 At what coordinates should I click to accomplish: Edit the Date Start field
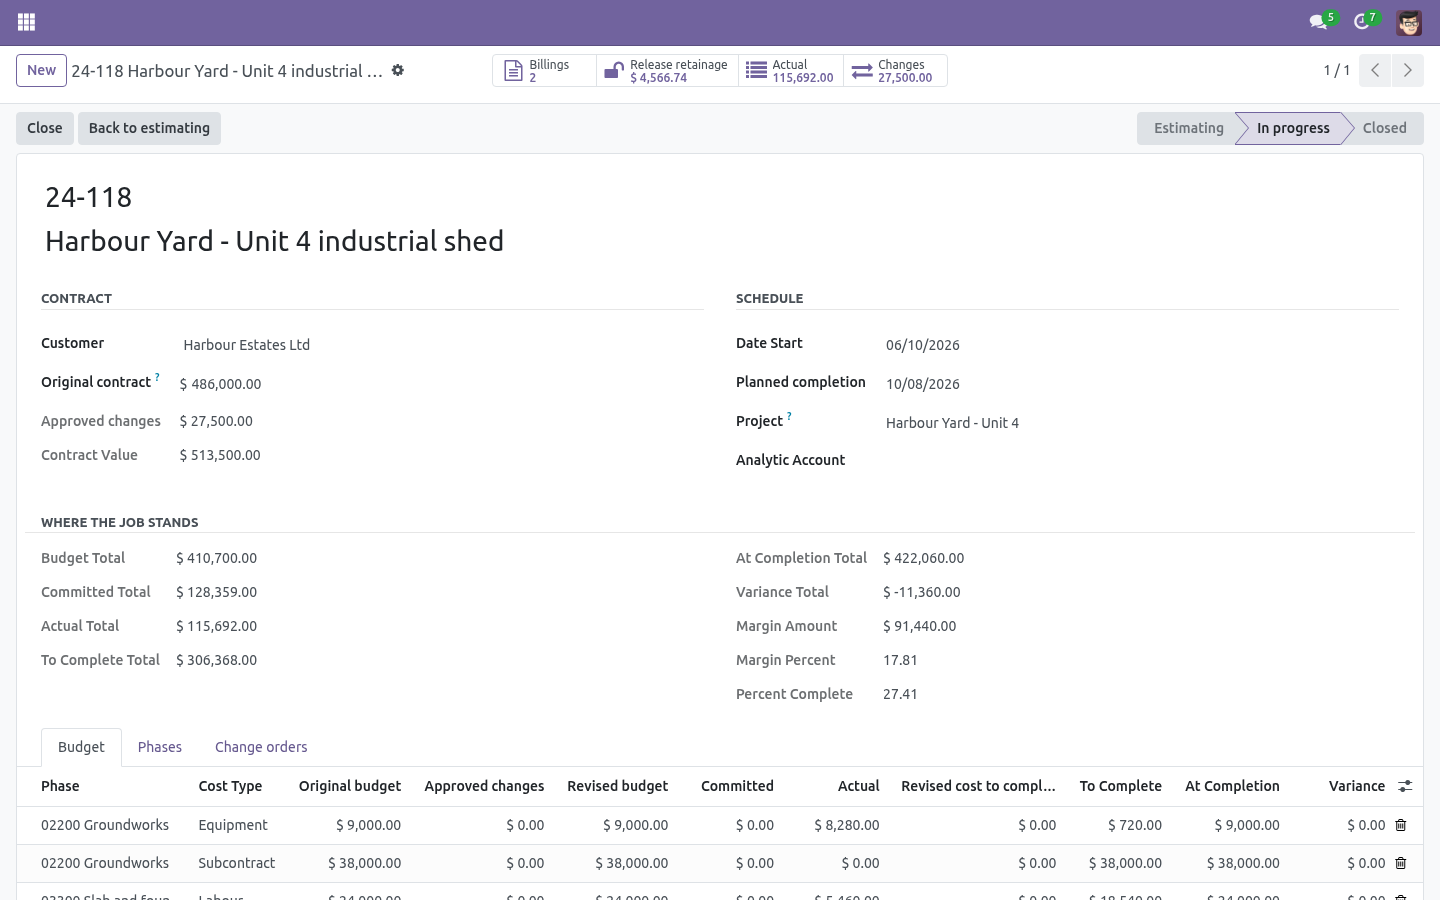pyautogui.click(x=1142, y=345)
